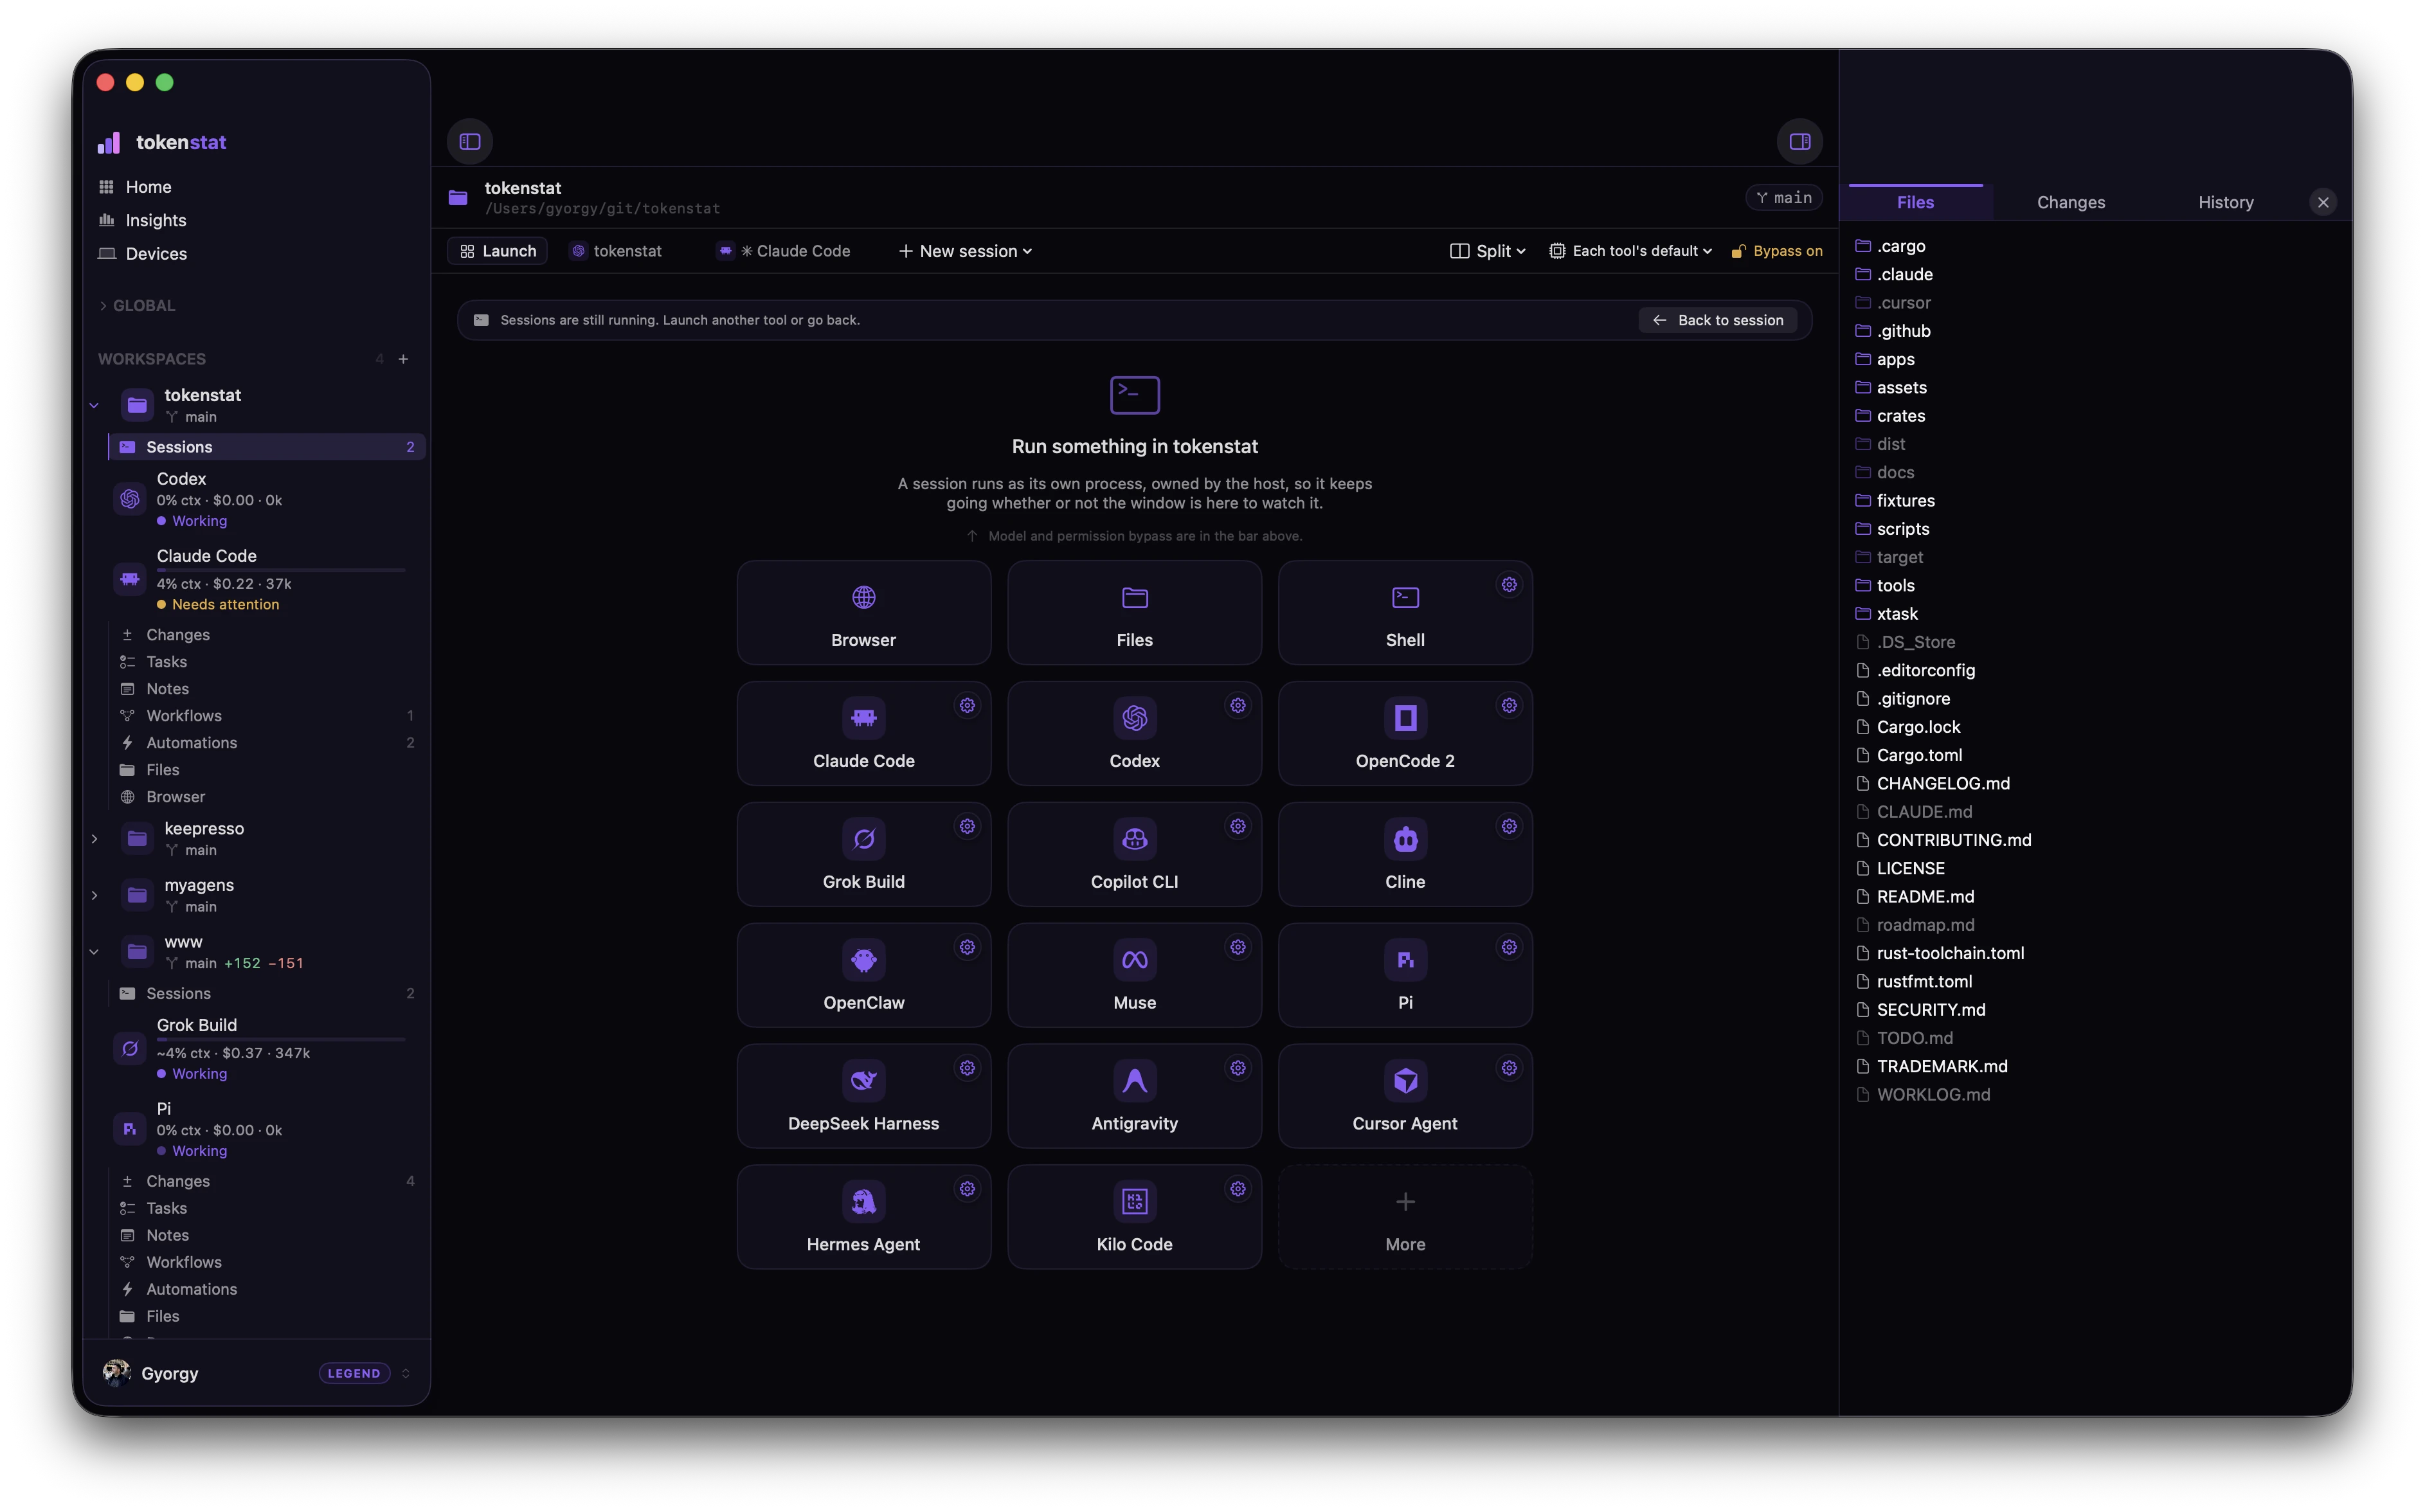Image resolution: width=2425 pixels, height=1512 pixels.
Task: Open Automations under tokenstat workspace
Action: (266, 743)
